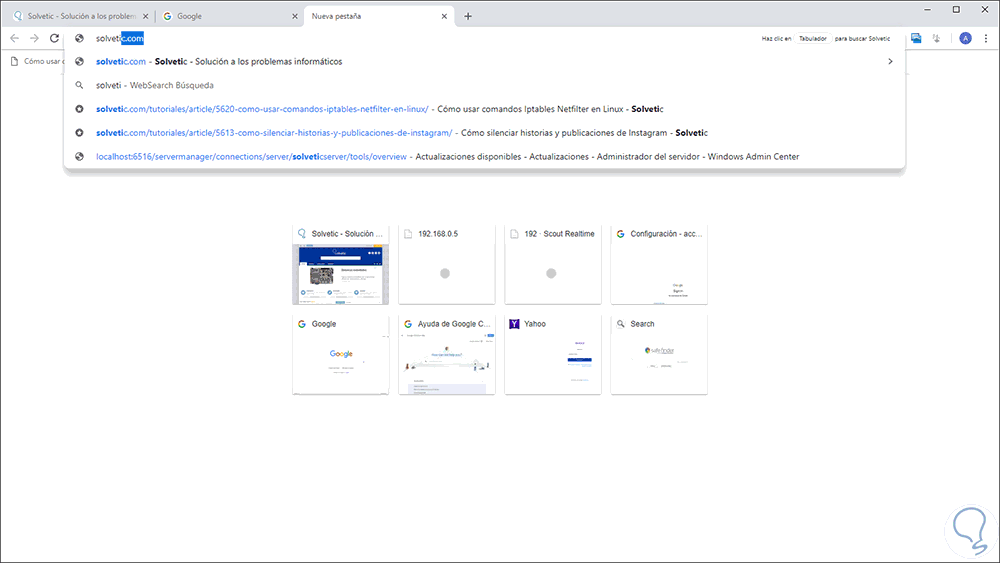Switch to the Google tab
Image resolution: width=1000 pixels, height=563 pixels.
coord(230,17)
